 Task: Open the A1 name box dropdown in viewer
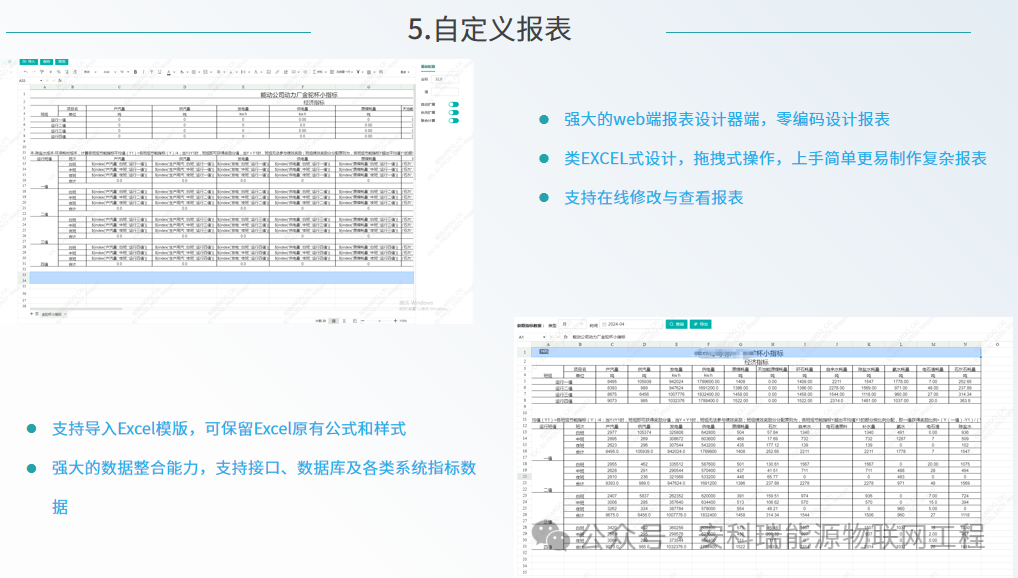pyautogui.click(x=544, y=337)
